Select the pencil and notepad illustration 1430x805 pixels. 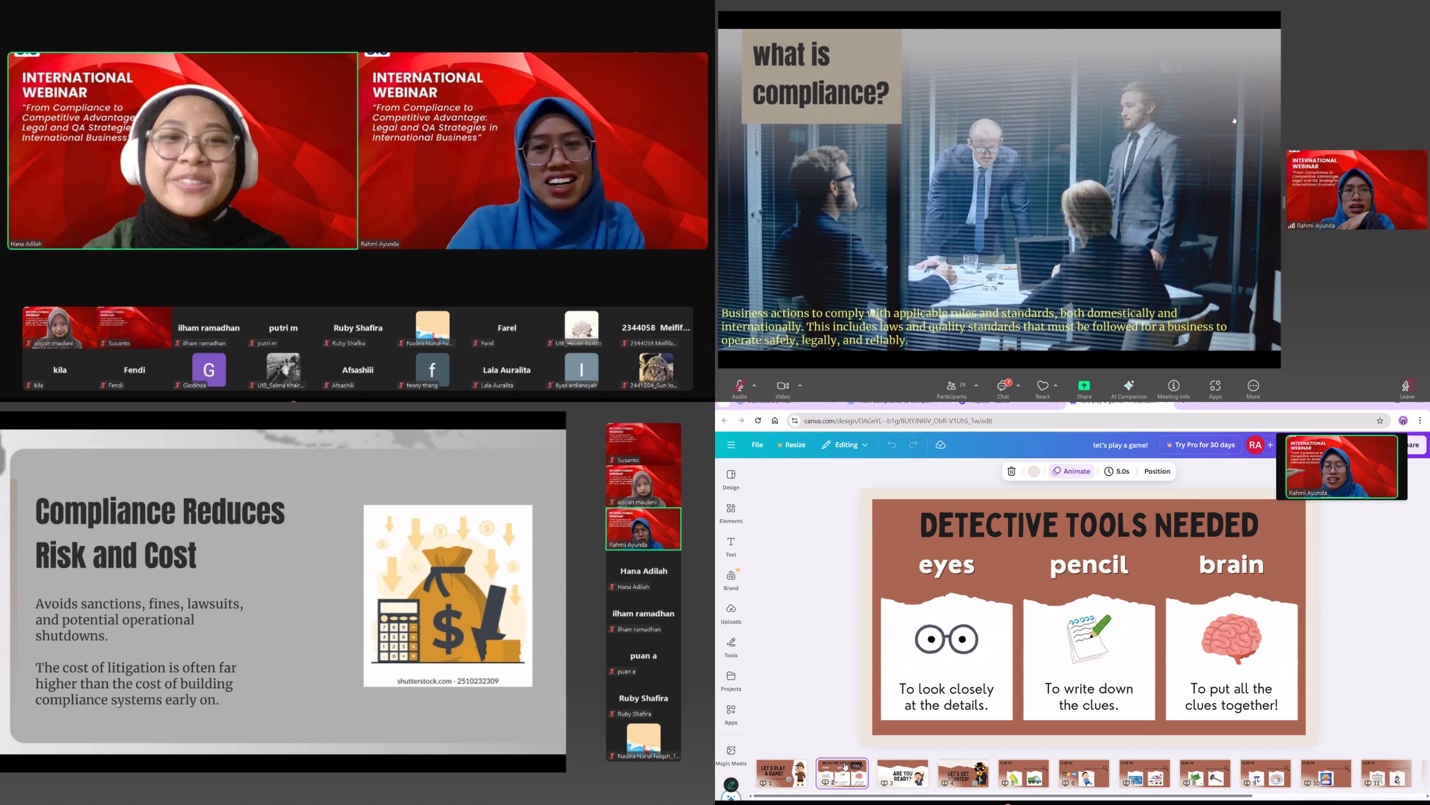coord(1088,639)
